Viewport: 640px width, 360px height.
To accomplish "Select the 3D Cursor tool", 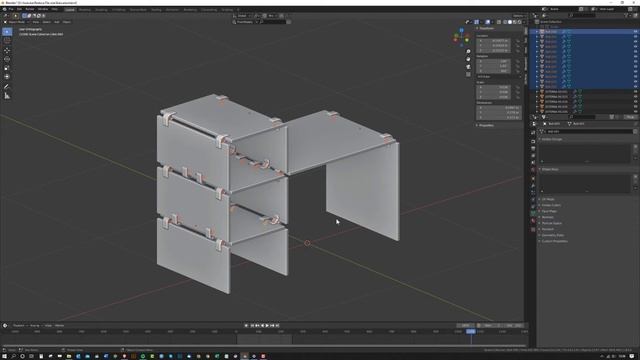I will (x=7, y=41).
